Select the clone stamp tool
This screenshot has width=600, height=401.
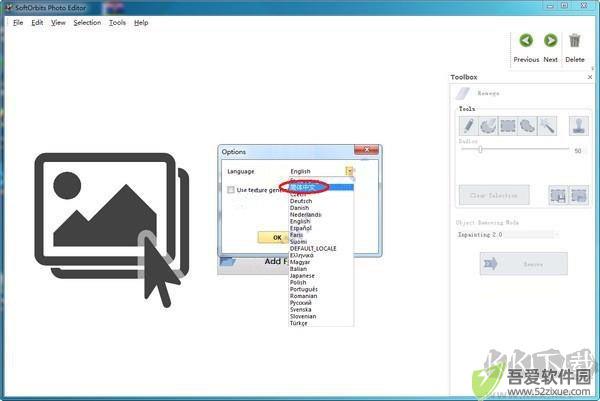[579, 126]
